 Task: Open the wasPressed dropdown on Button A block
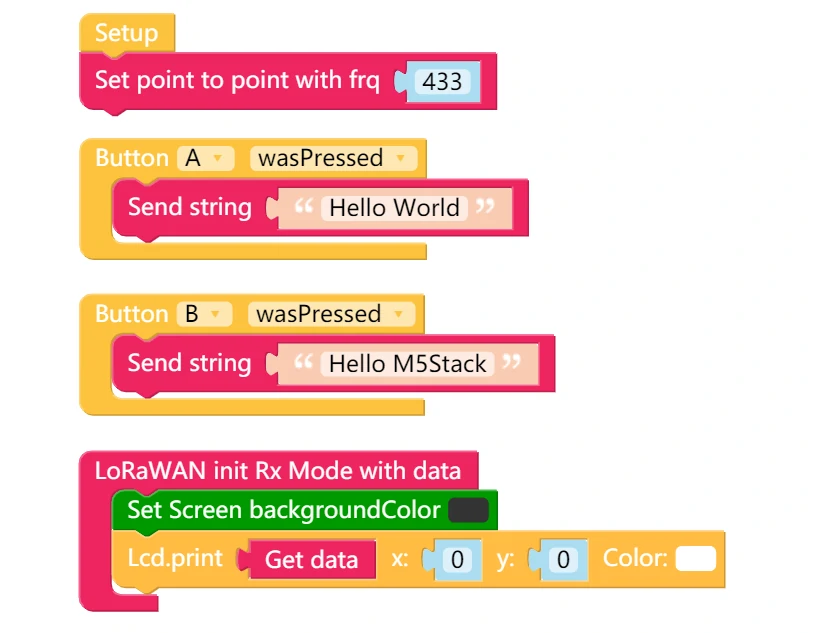(x=333, y=158)
